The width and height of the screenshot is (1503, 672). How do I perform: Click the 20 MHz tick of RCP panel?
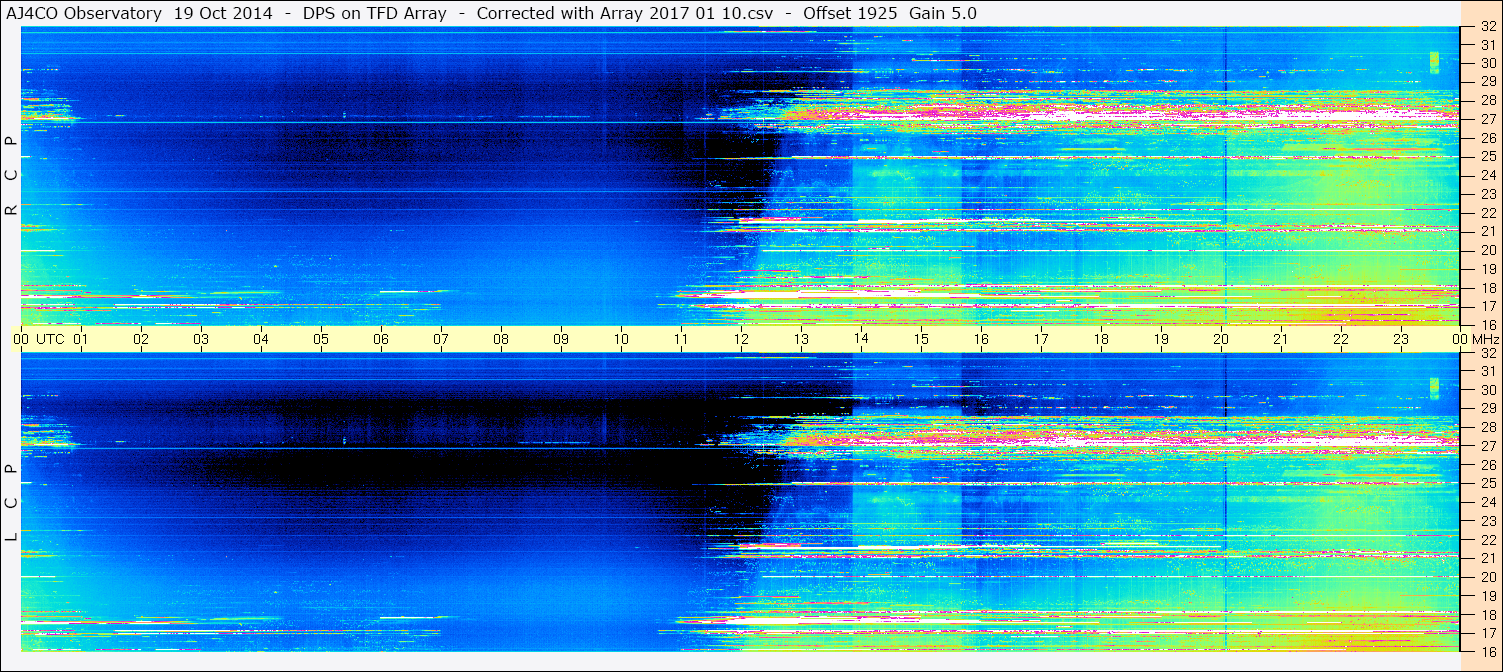coord(1487,250)
